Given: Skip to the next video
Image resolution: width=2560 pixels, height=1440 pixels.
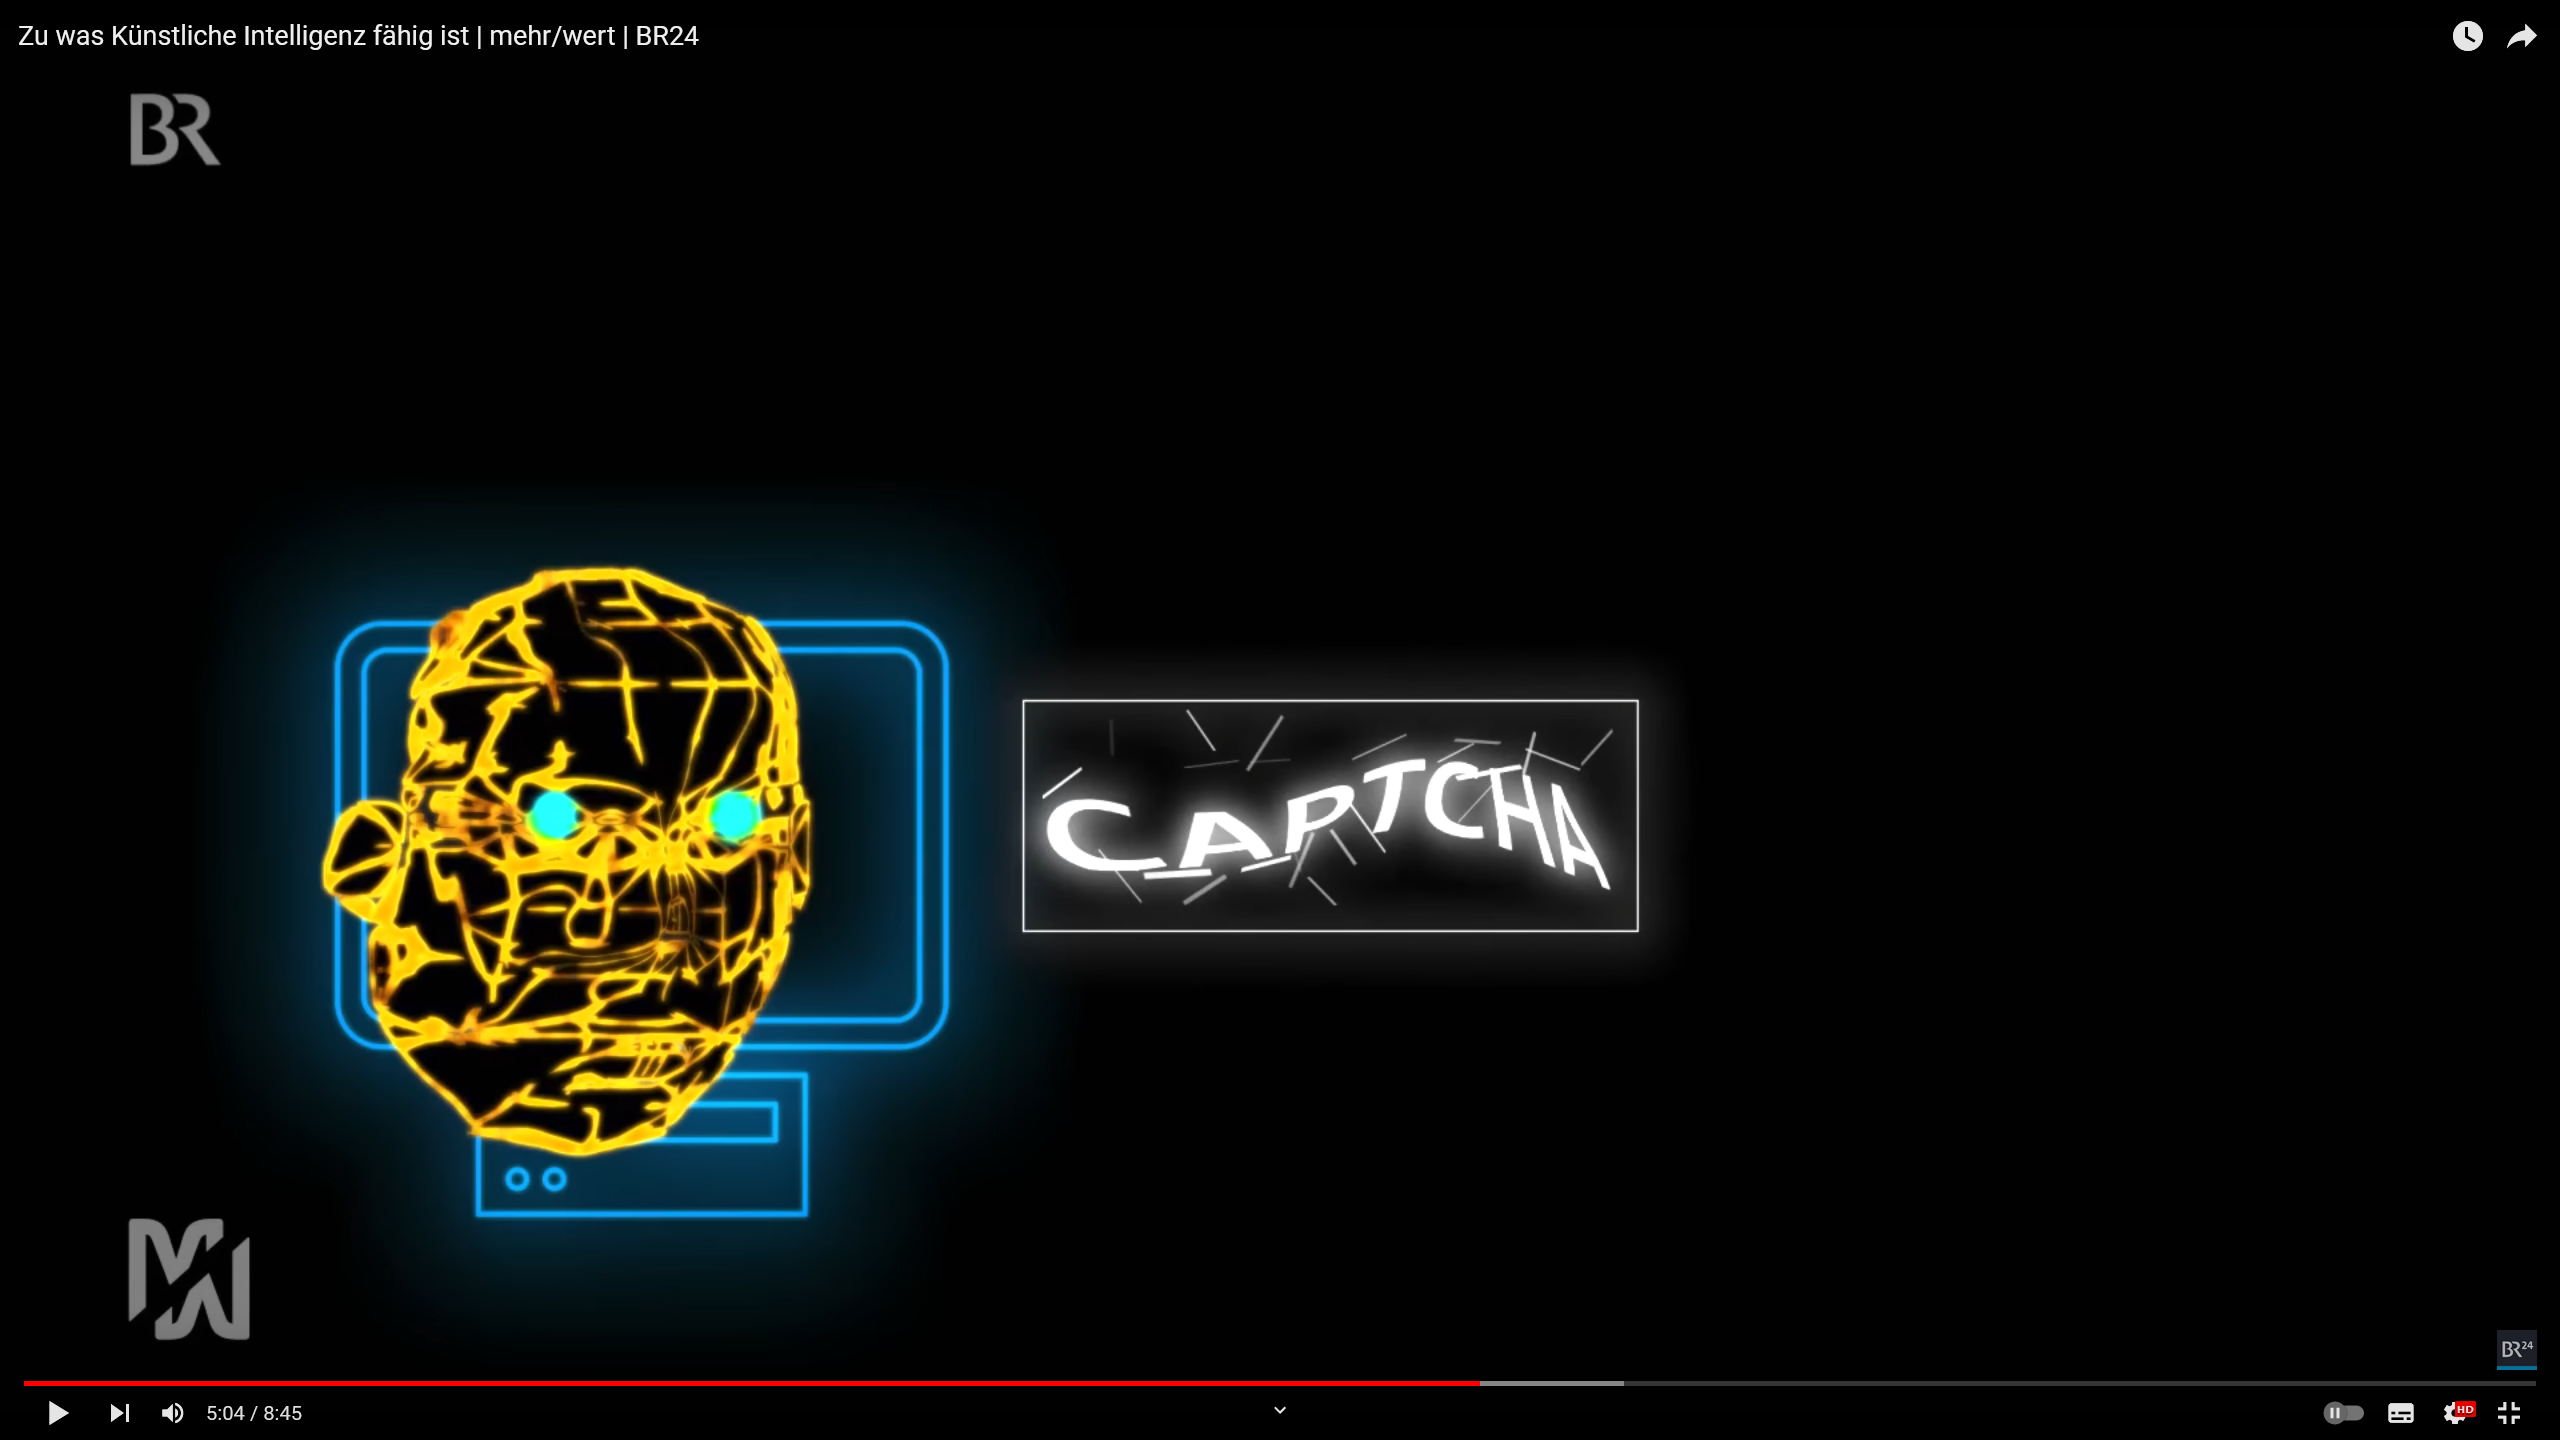Looking at the screenshot, I should (x=119, y=1413).
